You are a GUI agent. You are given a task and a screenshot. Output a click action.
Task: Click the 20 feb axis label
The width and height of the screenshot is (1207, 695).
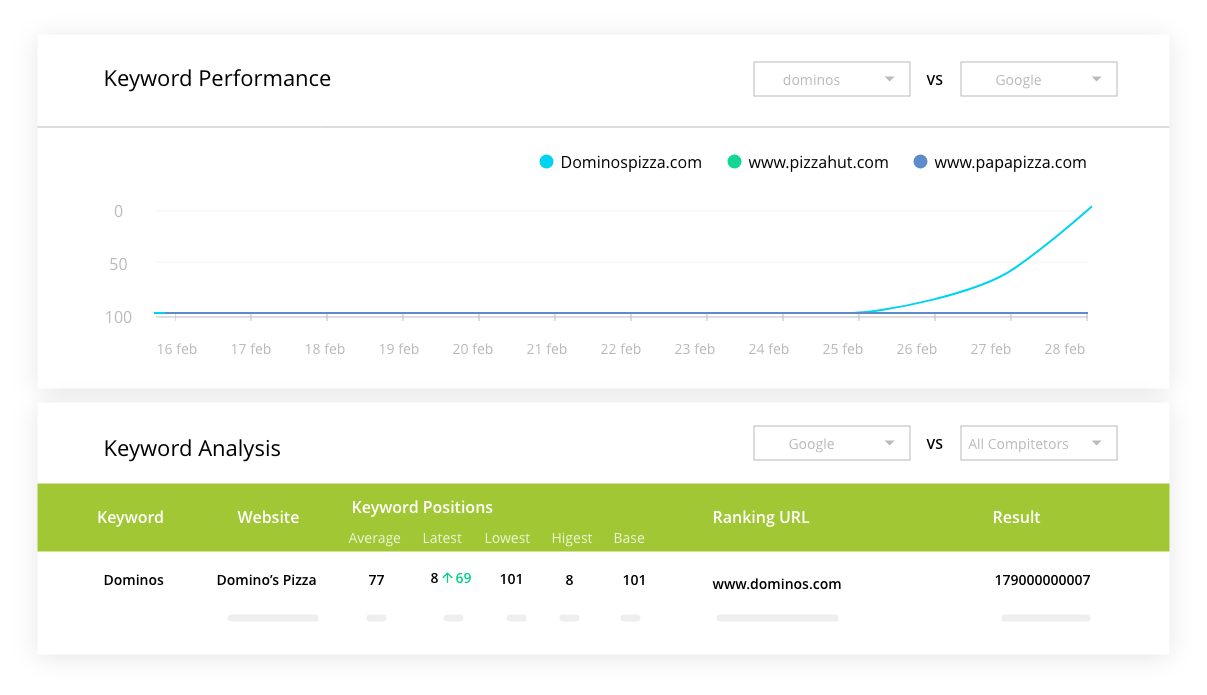point(472,349)
